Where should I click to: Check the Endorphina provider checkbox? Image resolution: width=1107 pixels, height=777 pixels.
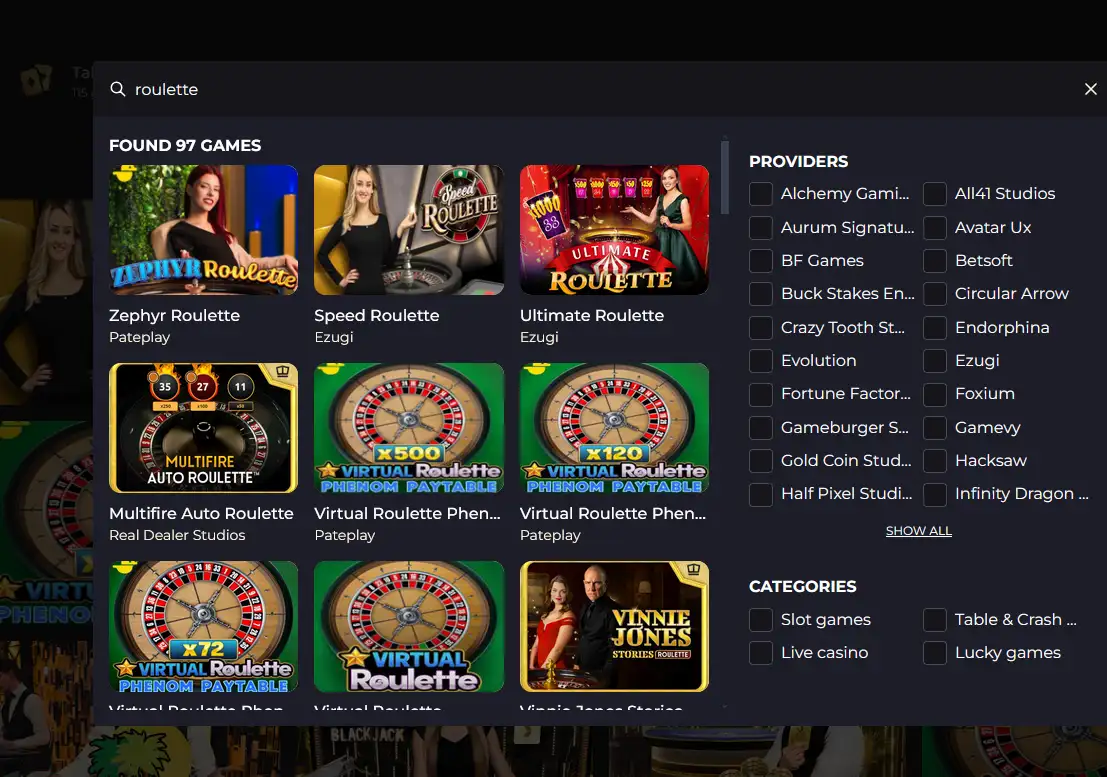(x=935, y=327)
